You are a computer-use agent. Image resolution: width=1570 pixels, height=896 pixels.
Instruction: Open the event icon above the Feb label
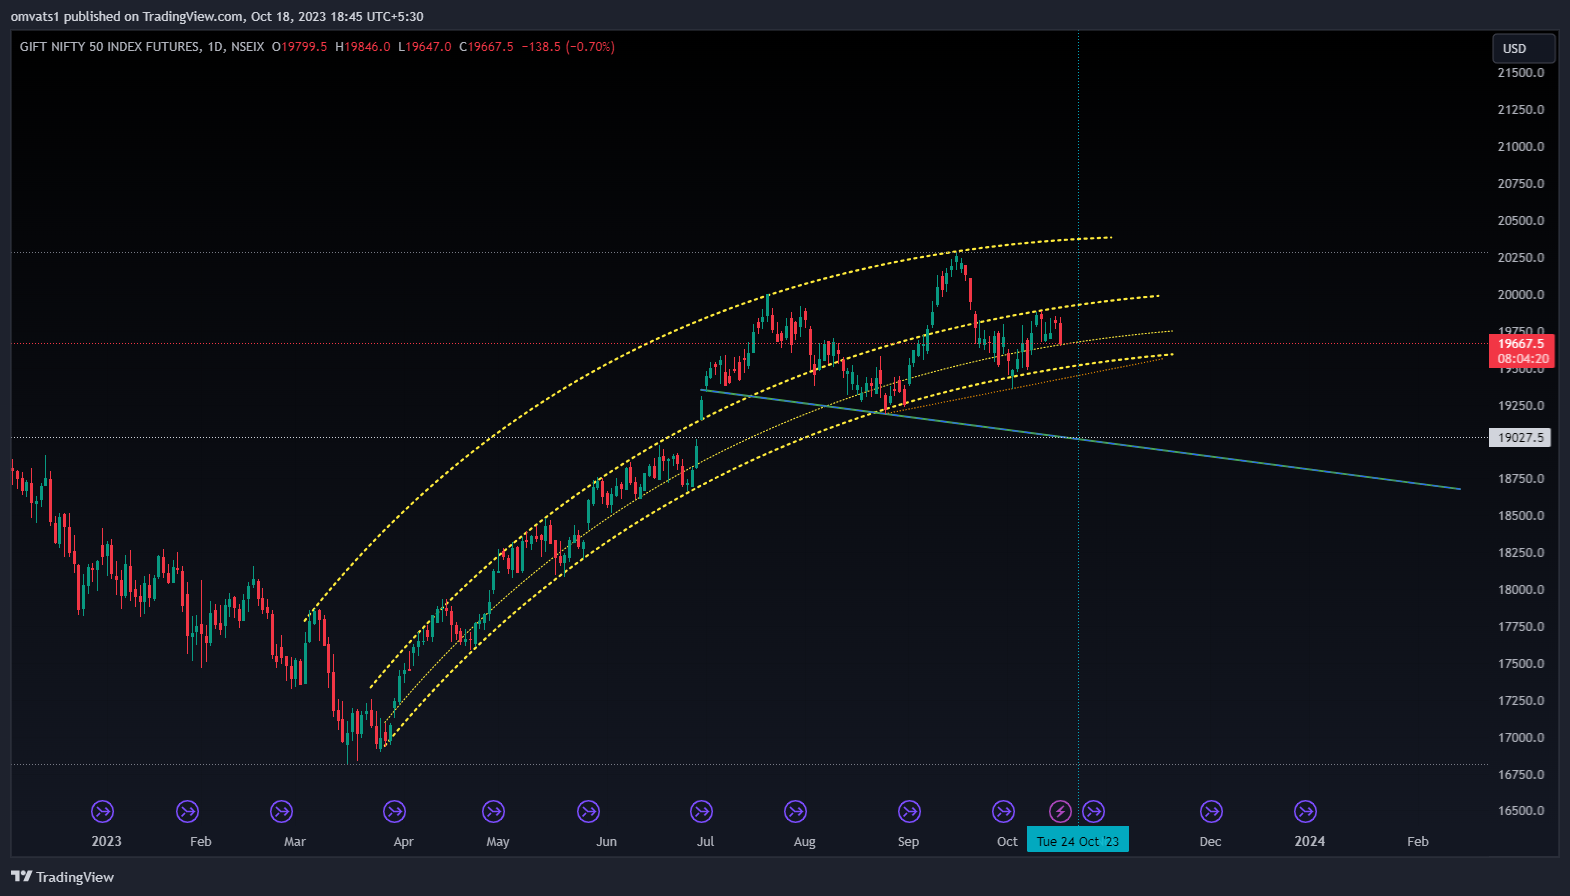coord(187,811)
